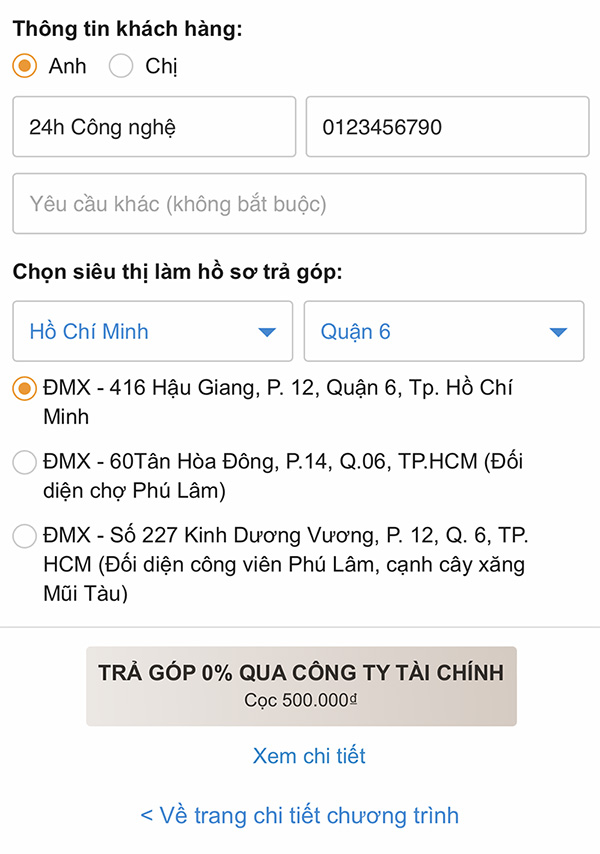Select the ĐMX 227 Kinh Dương Vương store
This screenshot has height=854, width=600.
(23, 536)
